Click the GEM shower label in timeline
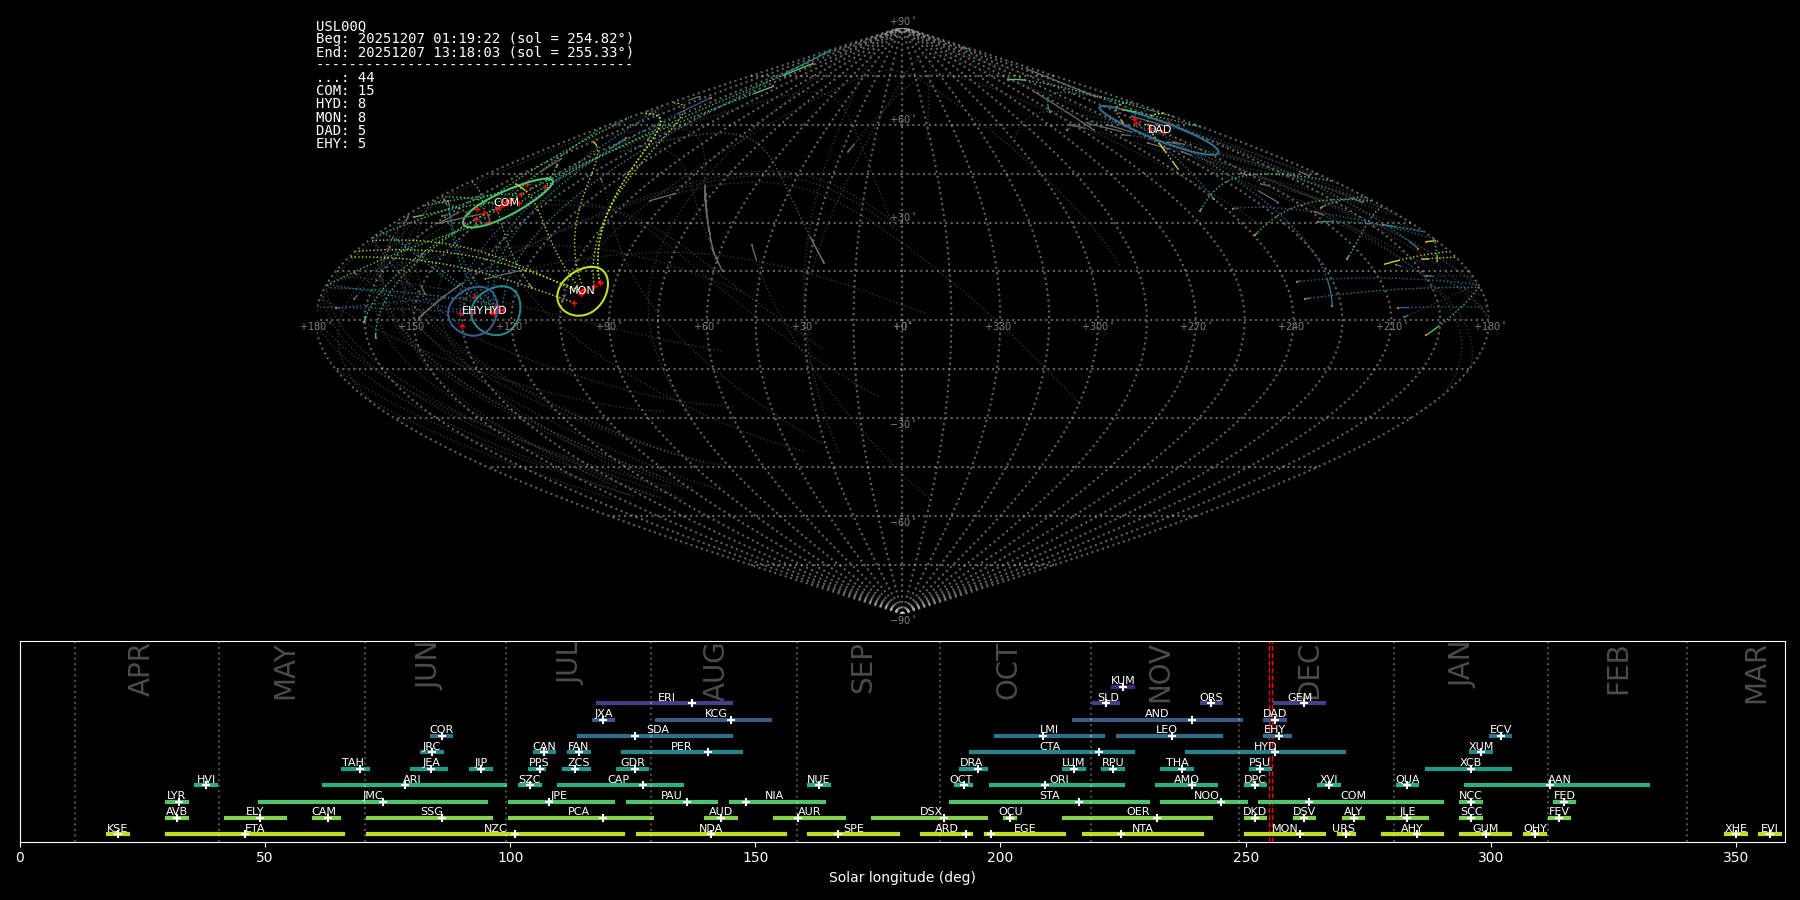Screen dimensions: 1800x900 point(1299,698)
